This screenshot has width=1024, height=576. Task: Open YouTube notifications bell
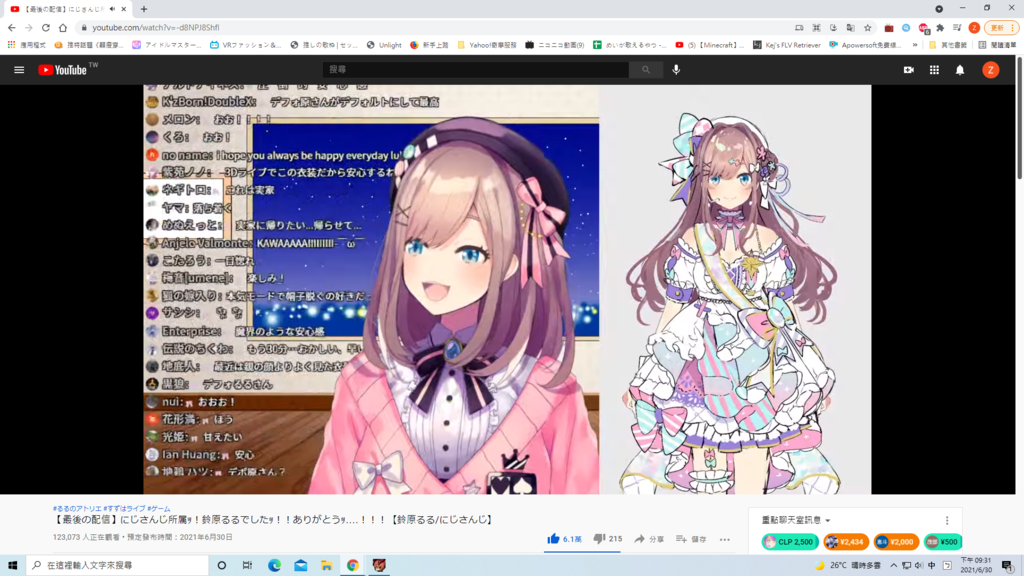click(960, 70)
